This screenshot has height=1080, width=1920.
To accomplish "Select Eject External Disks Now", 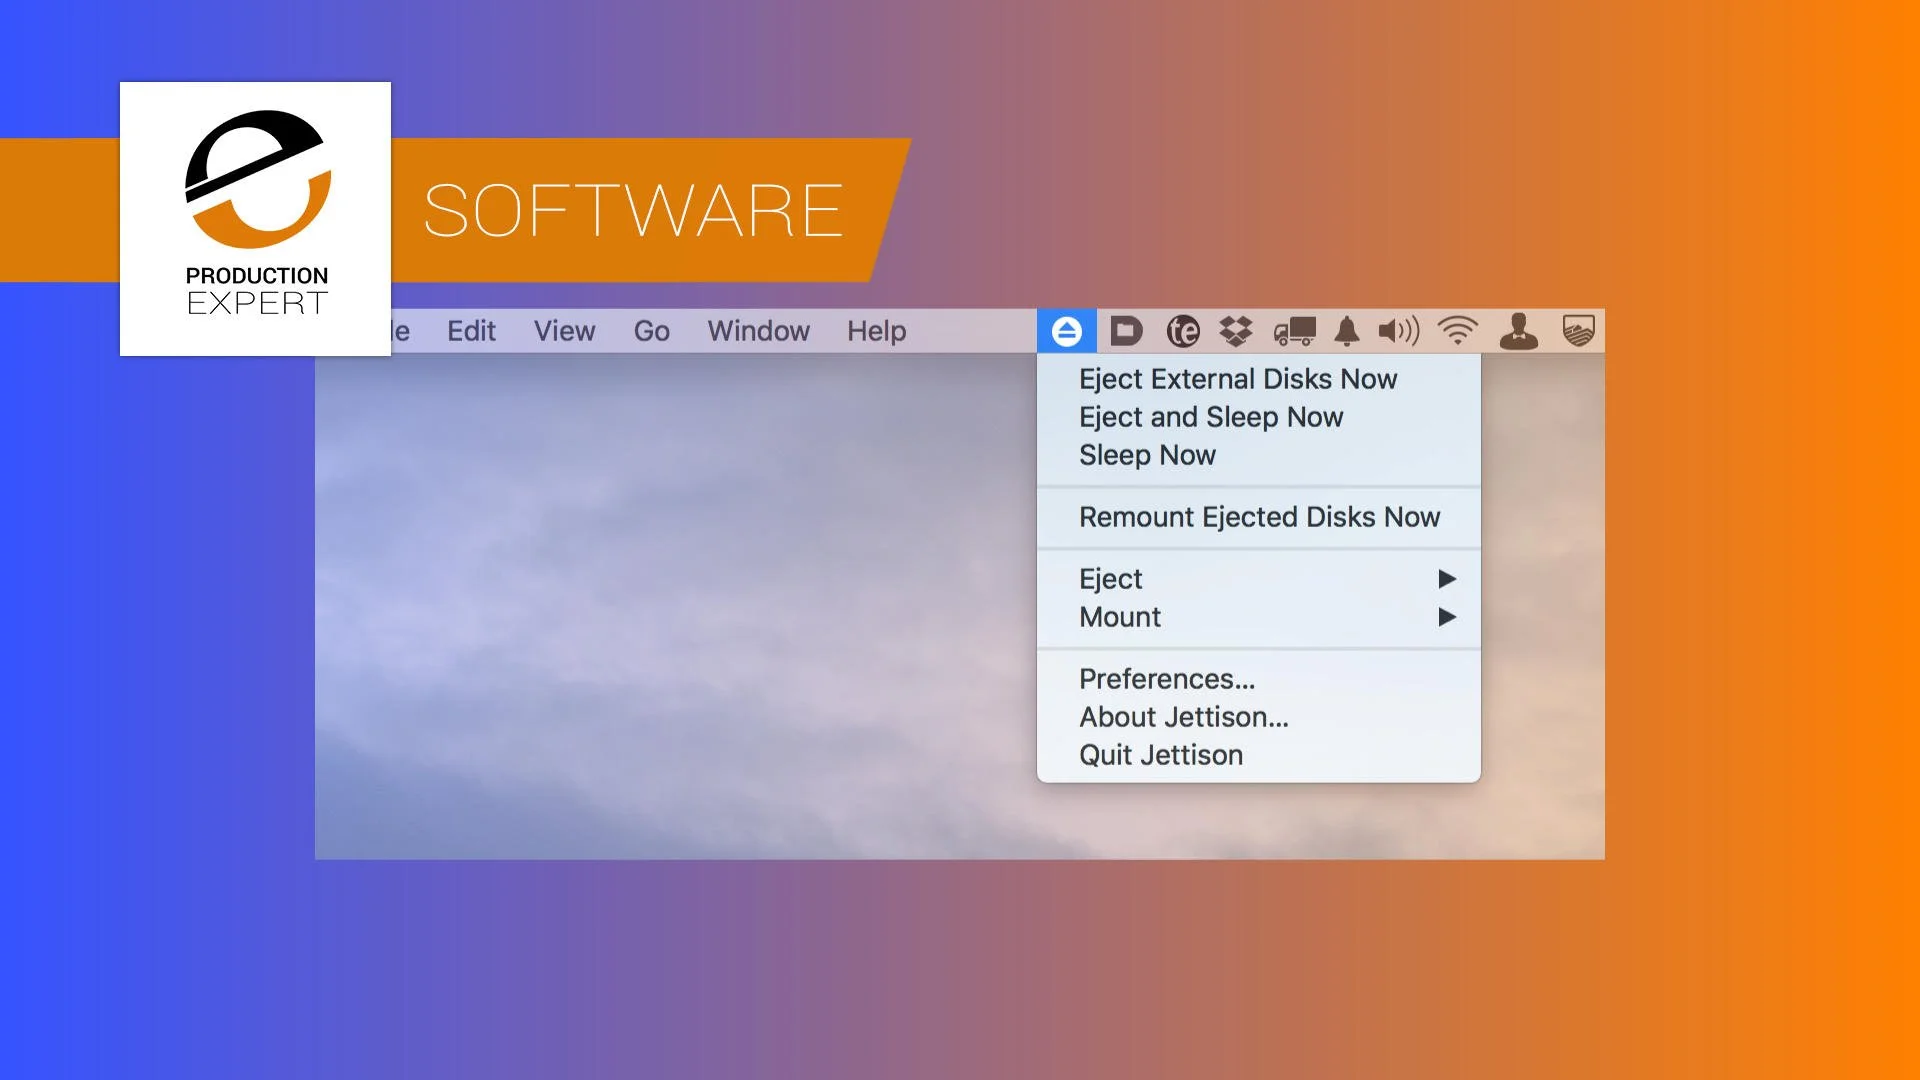I will [1237, 379].
